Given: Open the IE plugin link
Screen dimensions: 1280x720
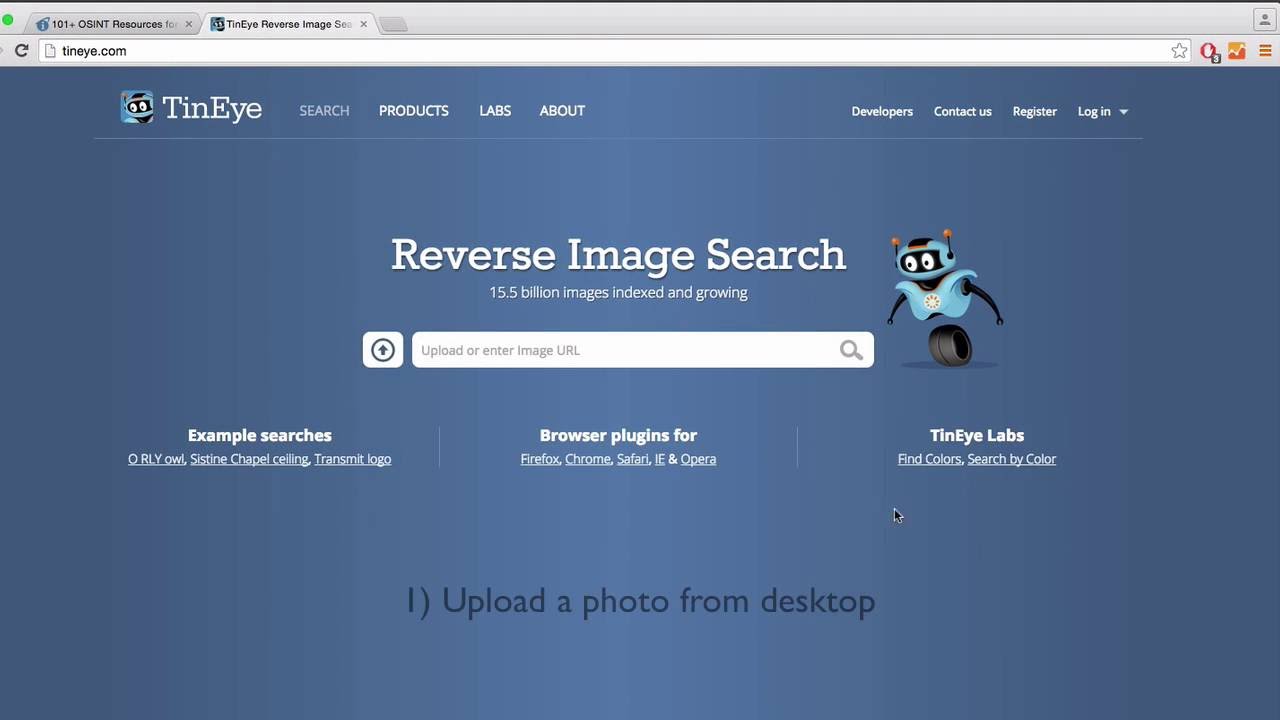Looking at the screenshot, I should pos(659,459).
